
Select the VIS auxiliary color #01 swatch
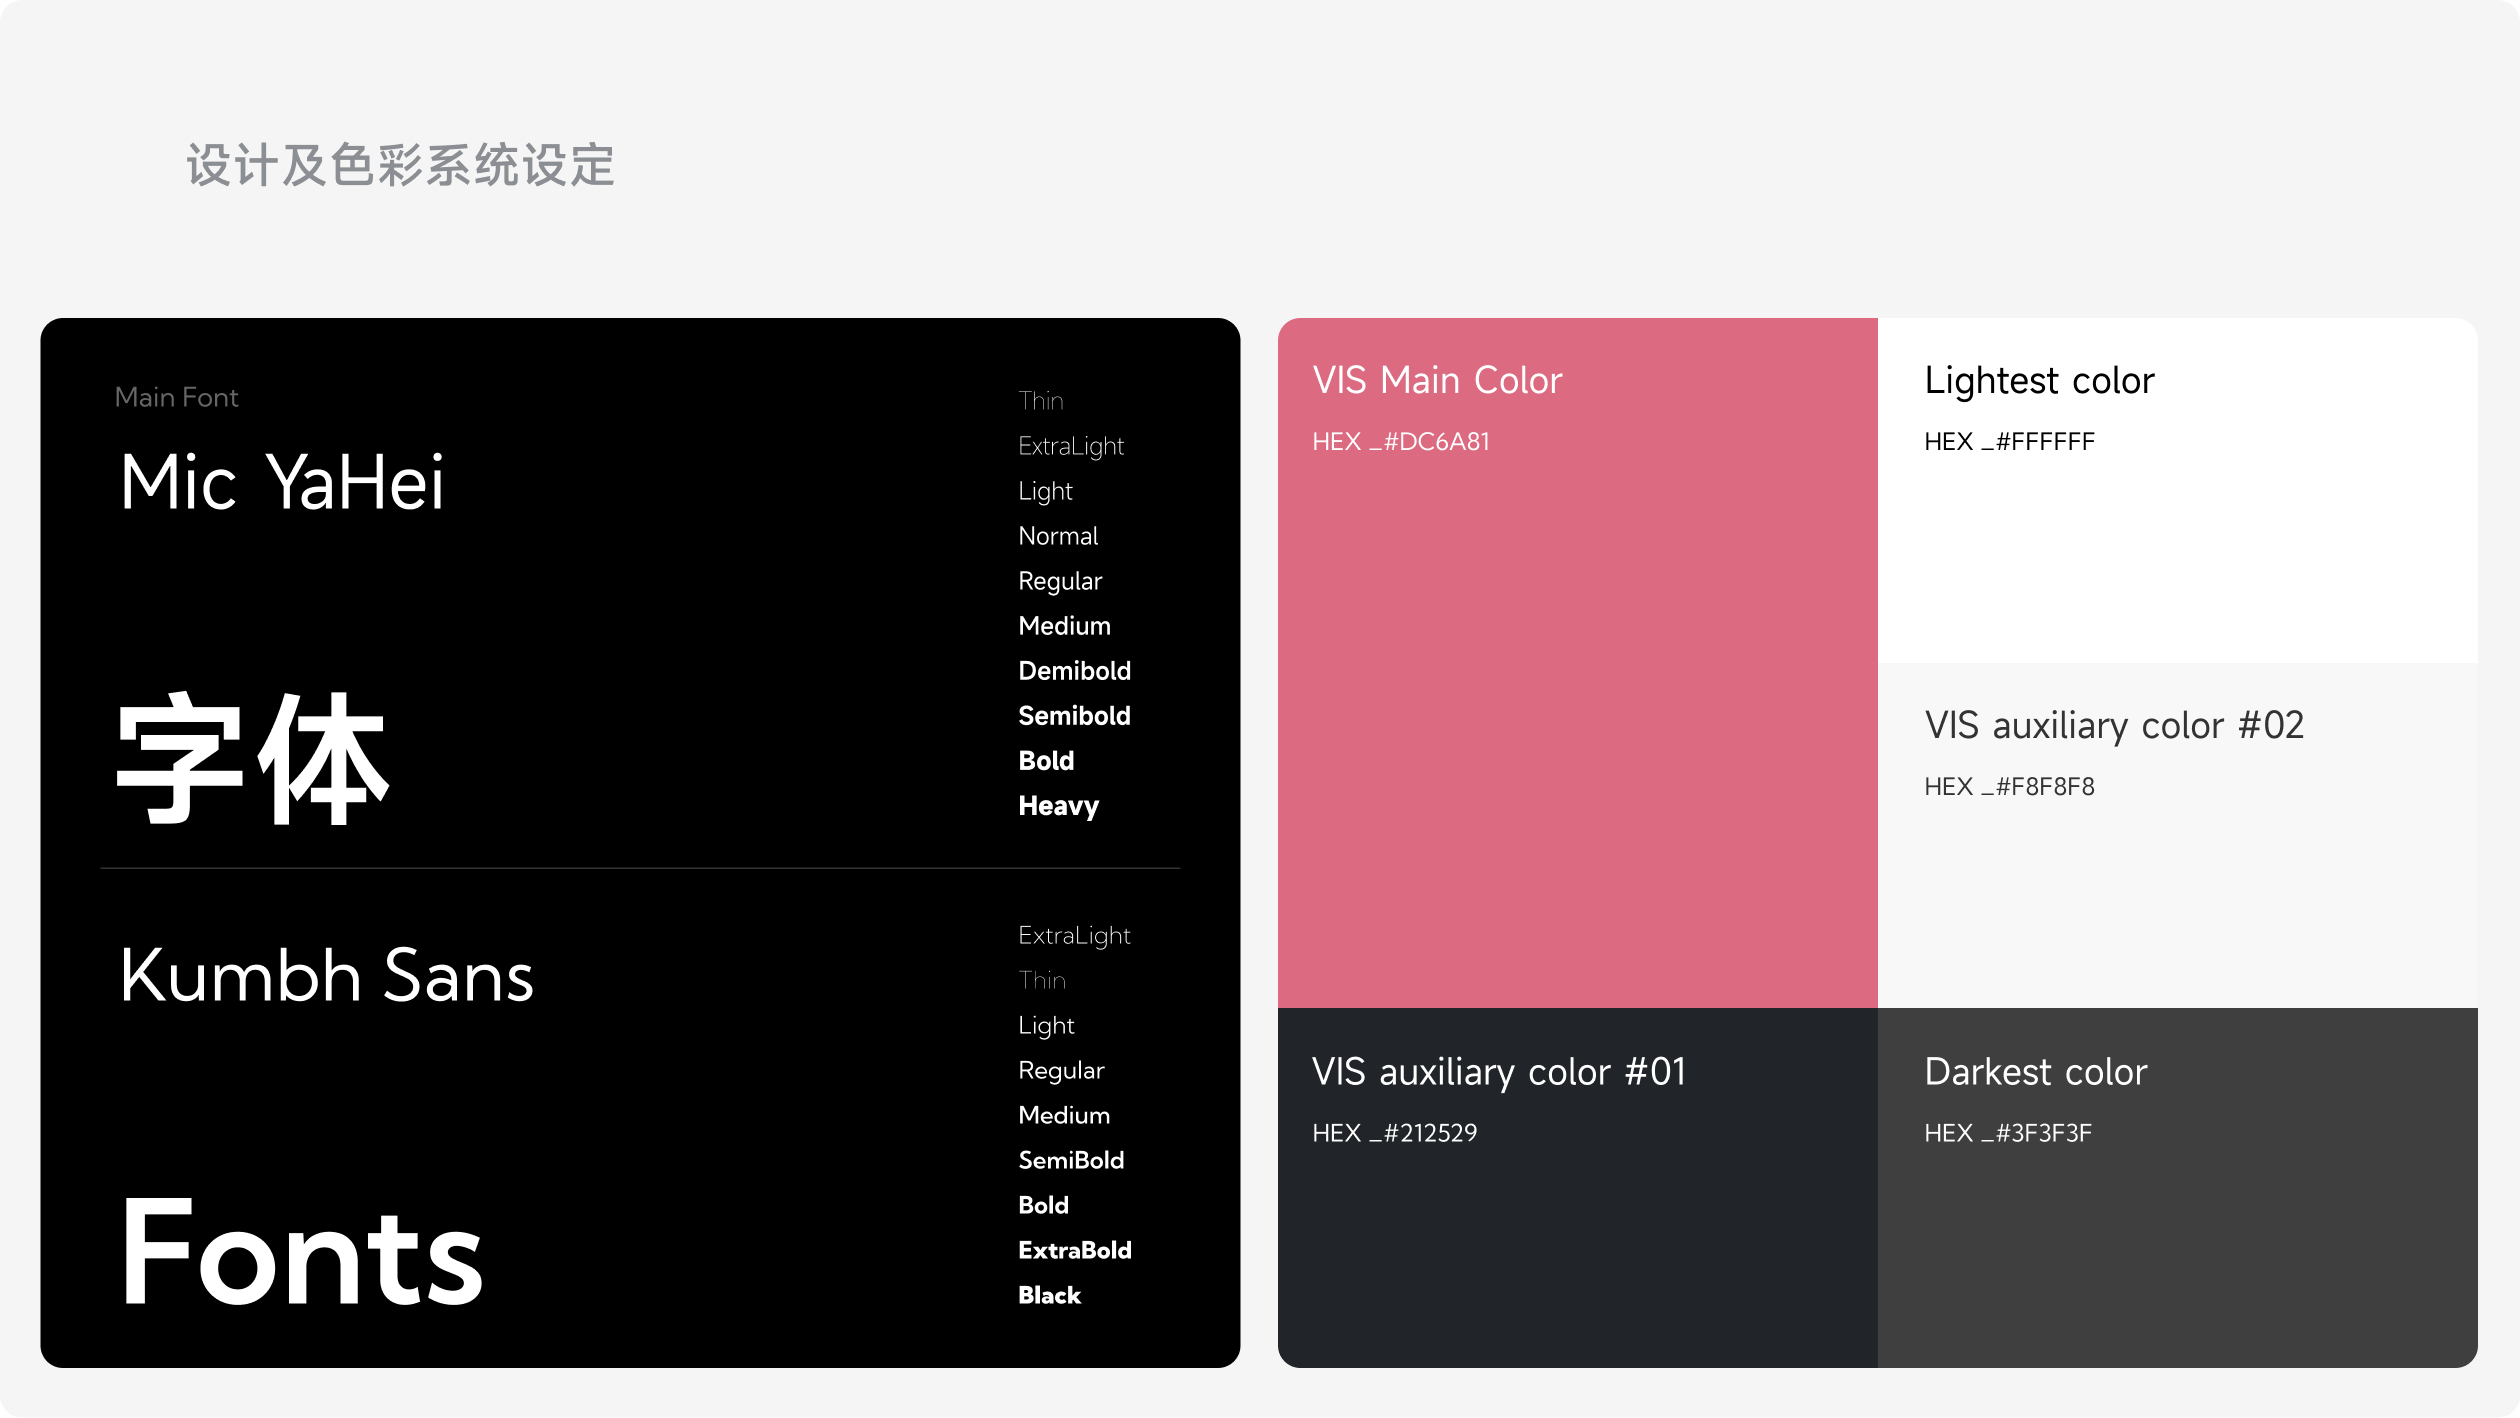1577,1250
